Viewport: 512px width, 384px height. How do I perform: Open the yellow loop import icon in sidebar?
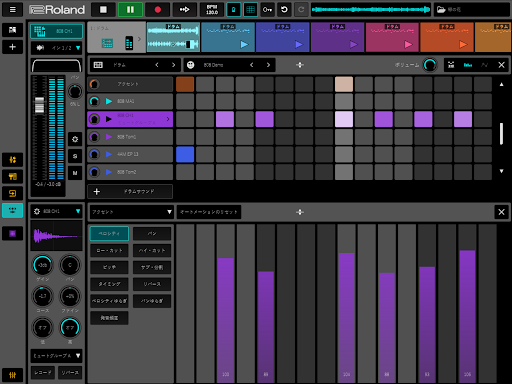[x=12, y=193]
